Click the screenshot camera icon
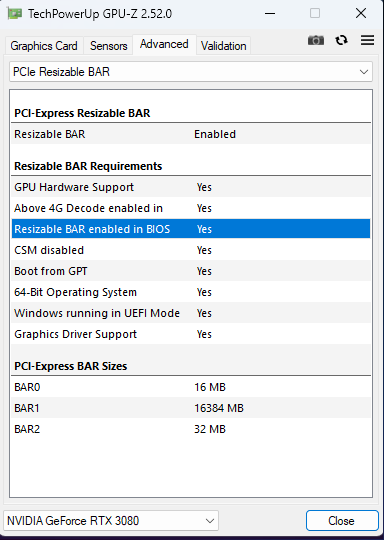Viewport: 384px width, 540px height. (315, 40)
